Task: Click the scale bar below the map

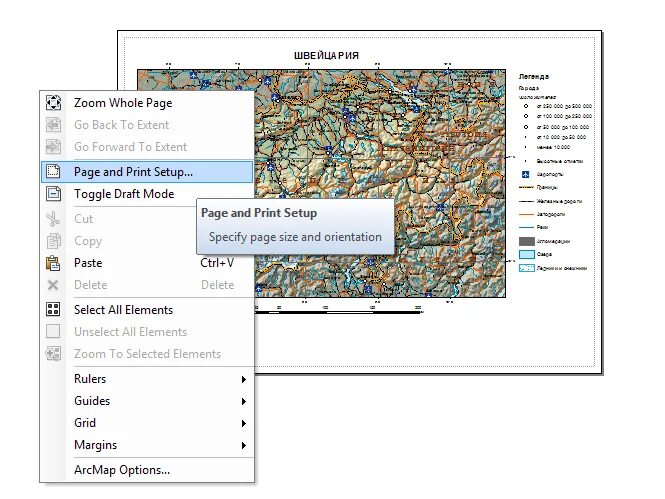Action: point(339,312)
